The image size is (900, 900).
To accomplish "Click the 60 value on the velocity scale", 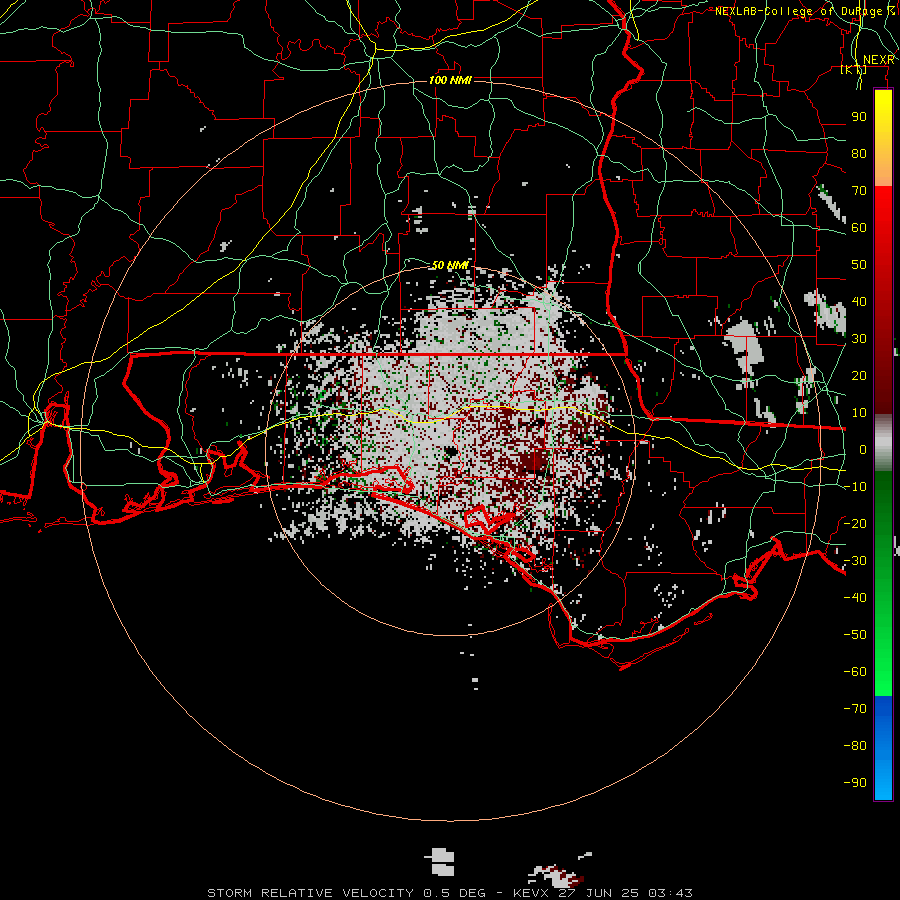I will 859,227.
